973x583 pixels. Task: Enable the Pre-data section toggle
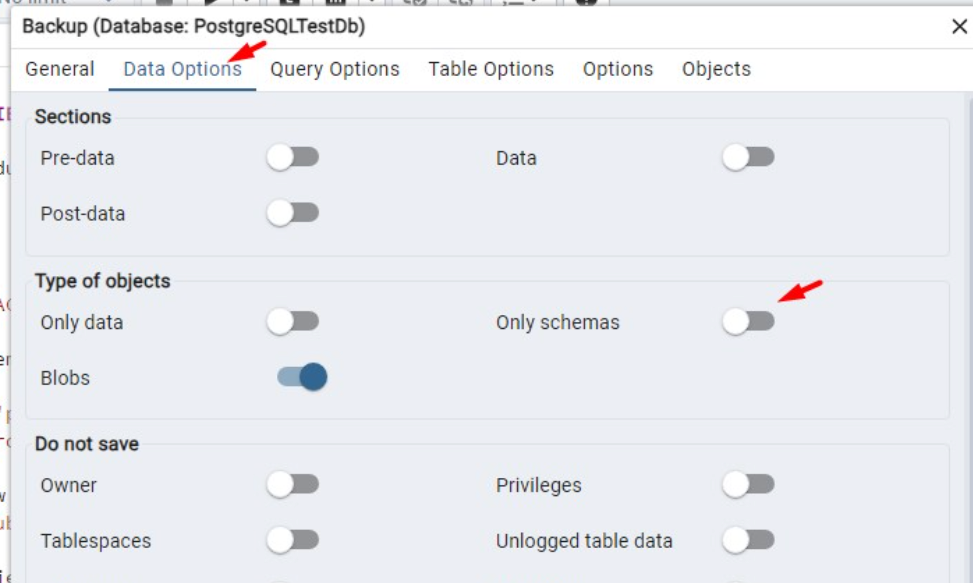coord(293,157)
